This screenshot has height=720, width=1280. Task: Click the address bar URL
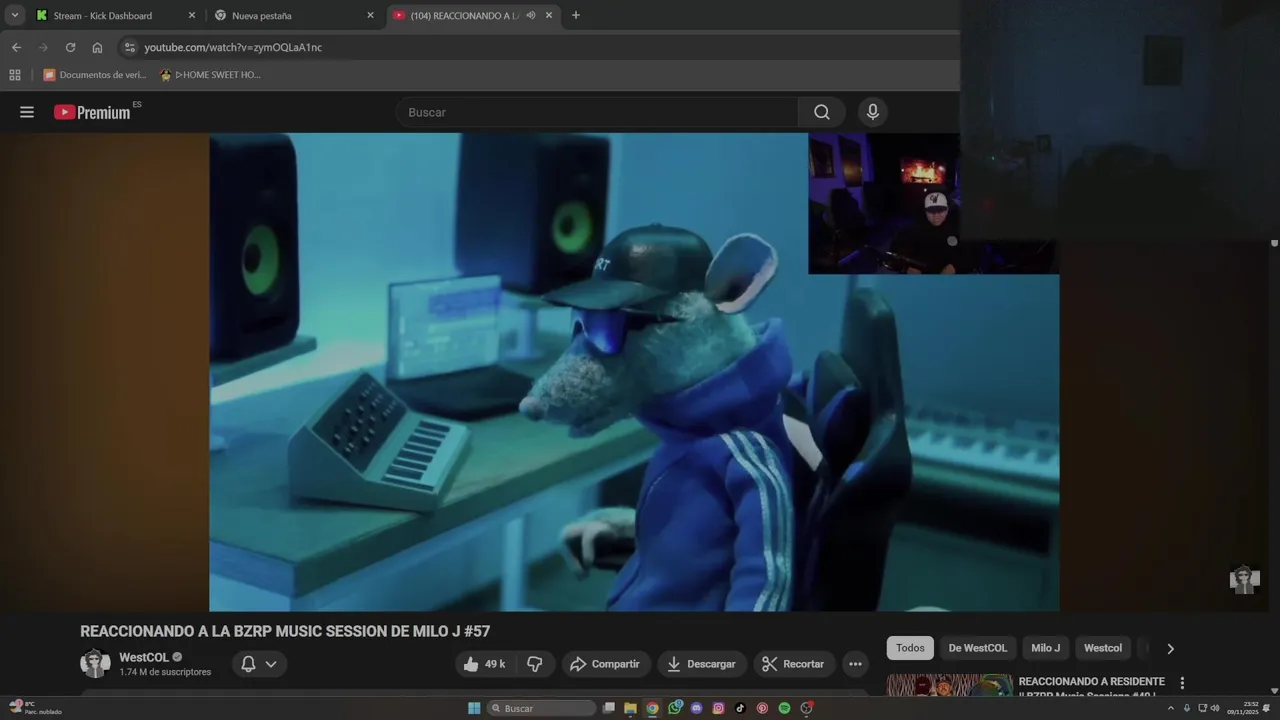pos(233,47)
